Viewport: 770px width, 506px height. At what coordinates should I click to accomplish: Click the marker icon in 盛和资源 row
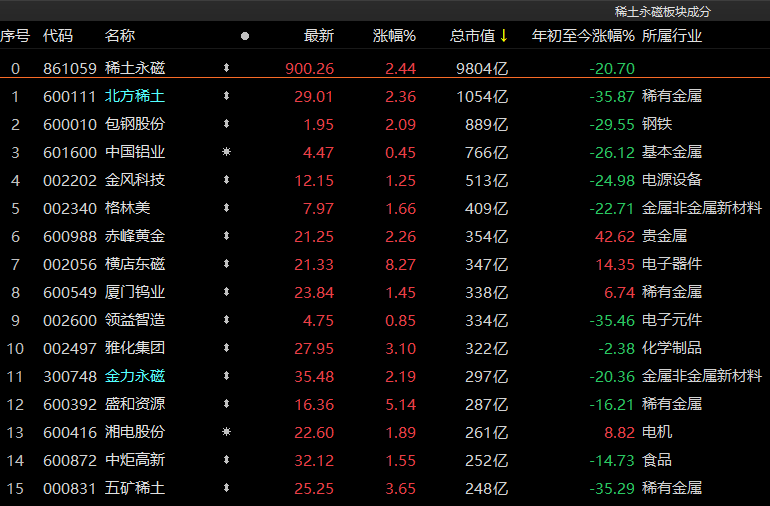point(226,404)
